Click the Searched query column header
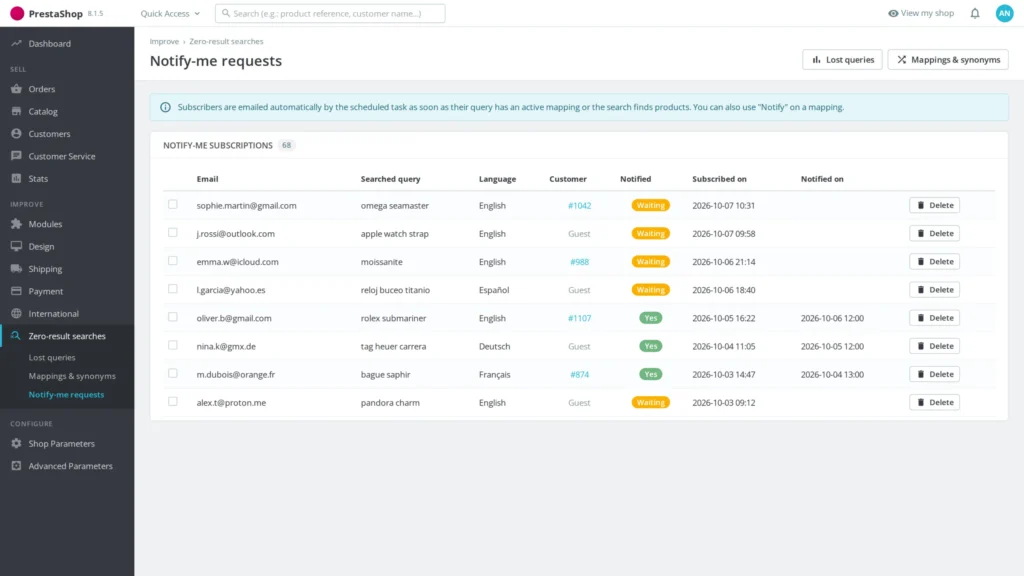Image resolution: width=1024 pixels, height=576 pixels. coord(391,179)
